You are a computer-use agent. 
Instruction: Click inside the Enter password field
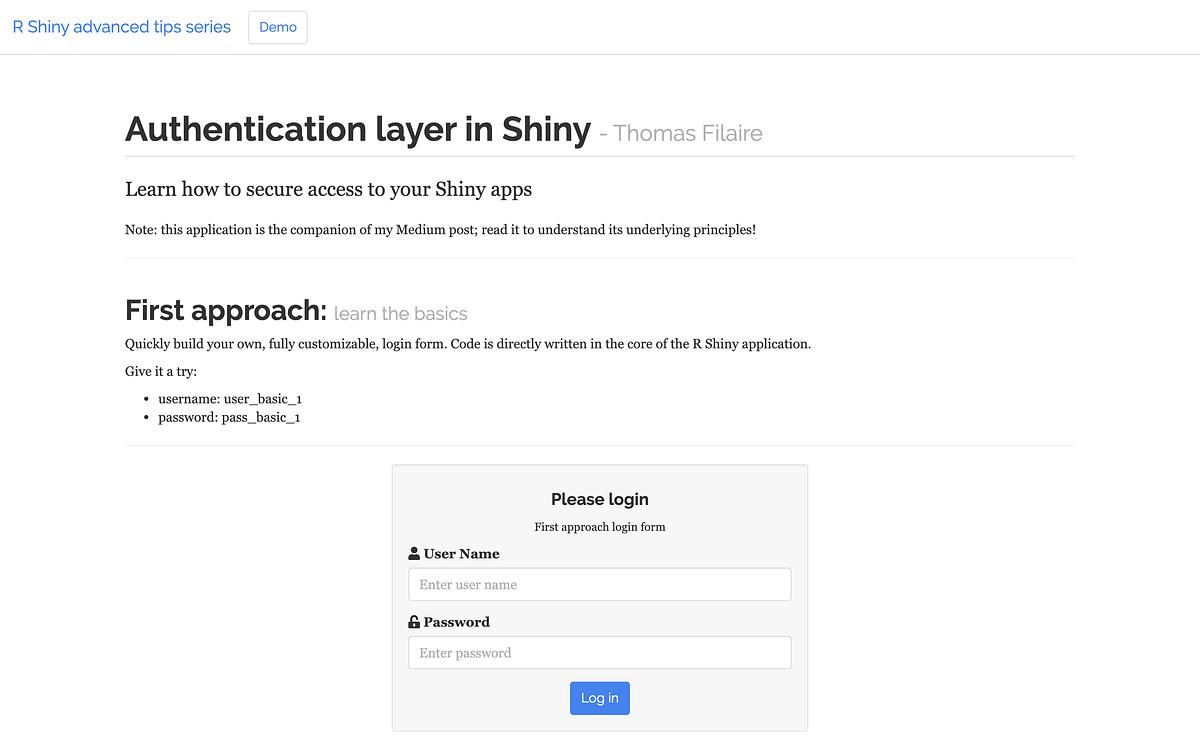coord(599,652)
